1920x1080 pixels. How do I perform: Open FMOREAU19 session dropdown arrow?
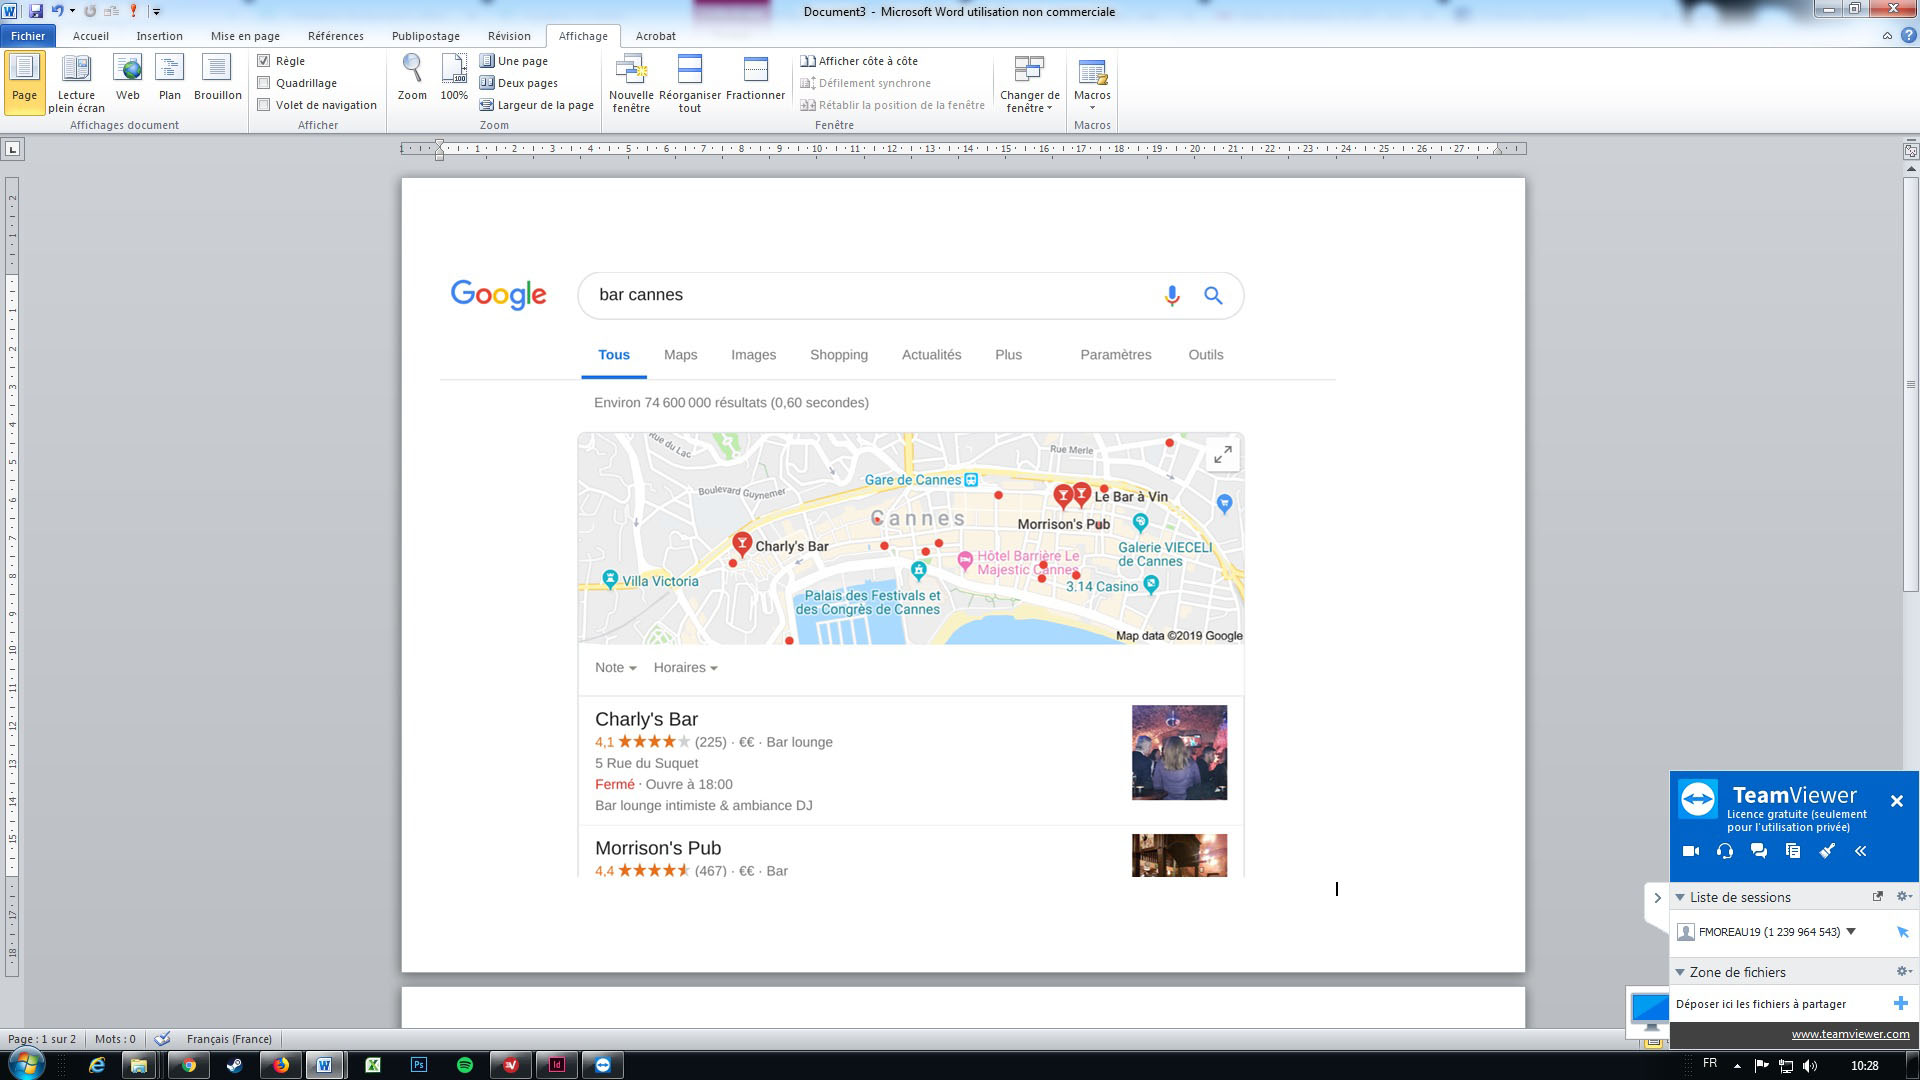pos(1851,931)
